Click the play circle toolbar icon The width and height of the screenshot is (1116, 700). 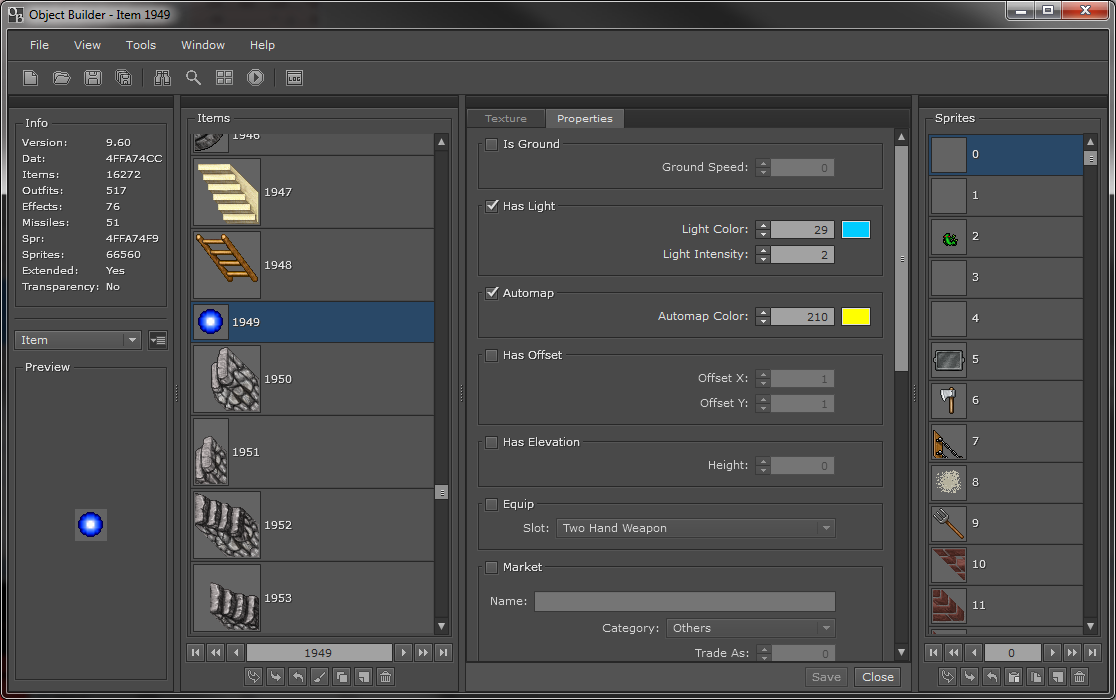tap(256, 78)
